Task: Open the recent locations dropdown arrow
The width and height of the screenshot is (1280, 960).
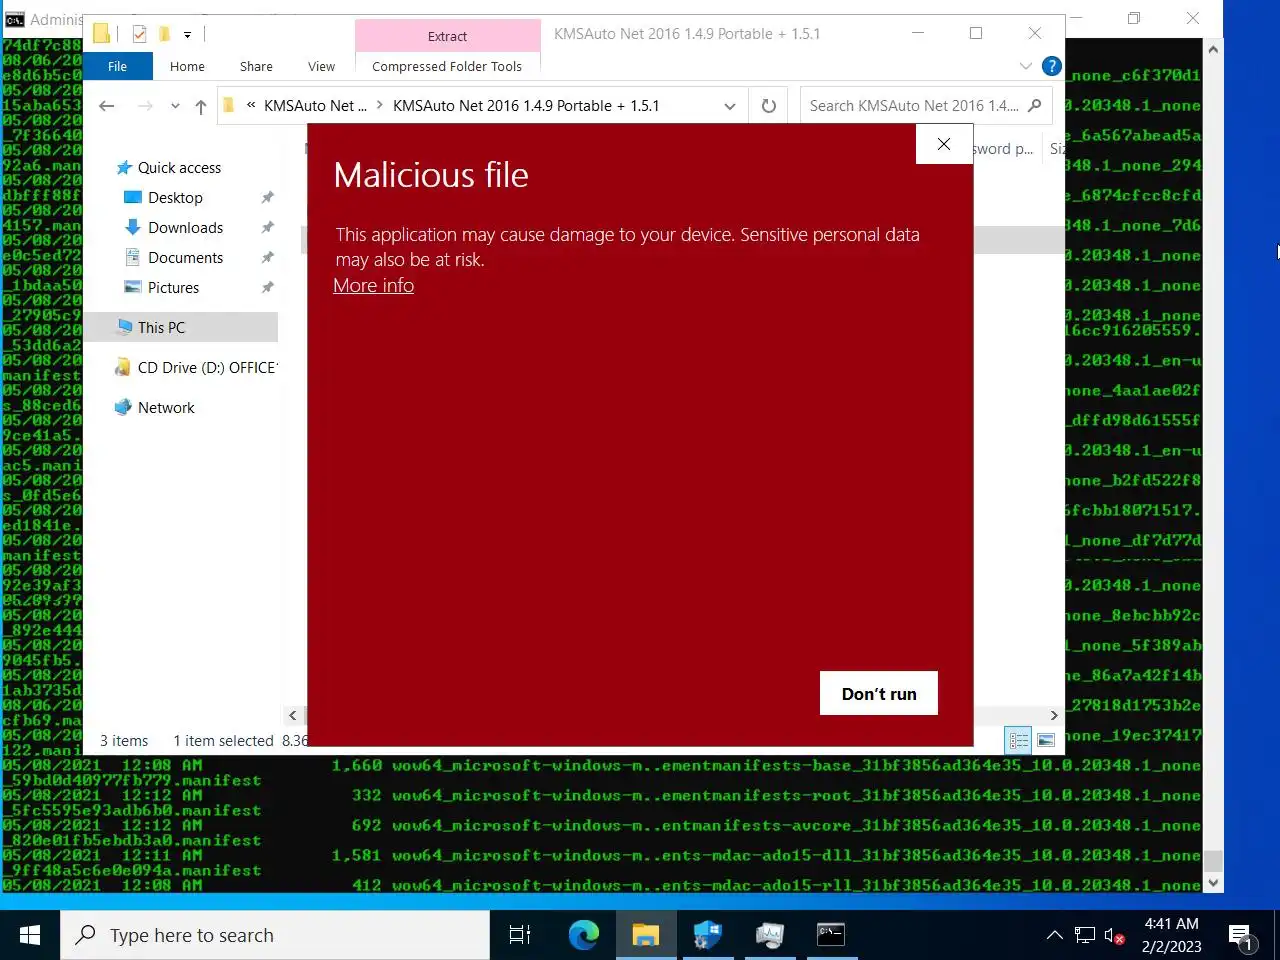Action: click(x=175, y=106)
